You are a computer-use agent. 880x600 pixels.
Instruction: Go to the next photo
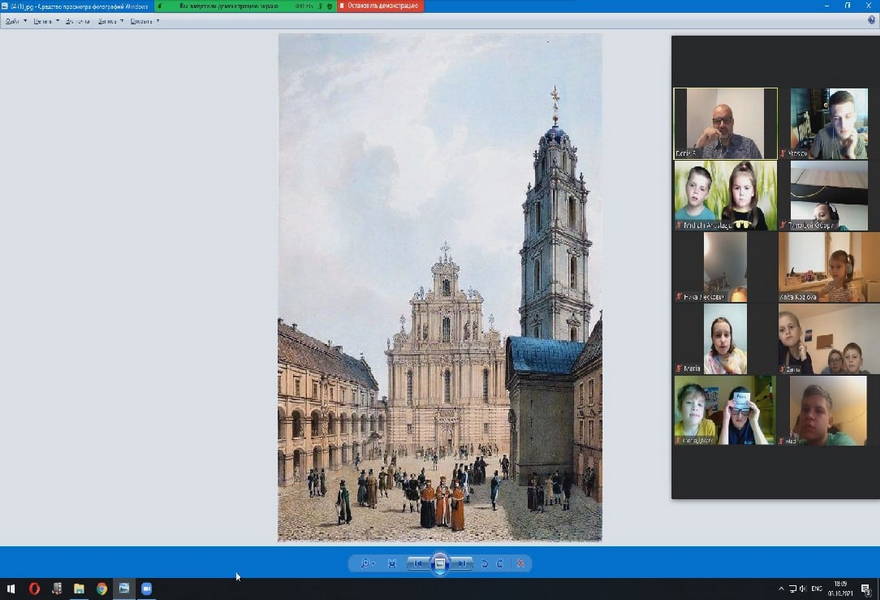(x=461, y=564)
